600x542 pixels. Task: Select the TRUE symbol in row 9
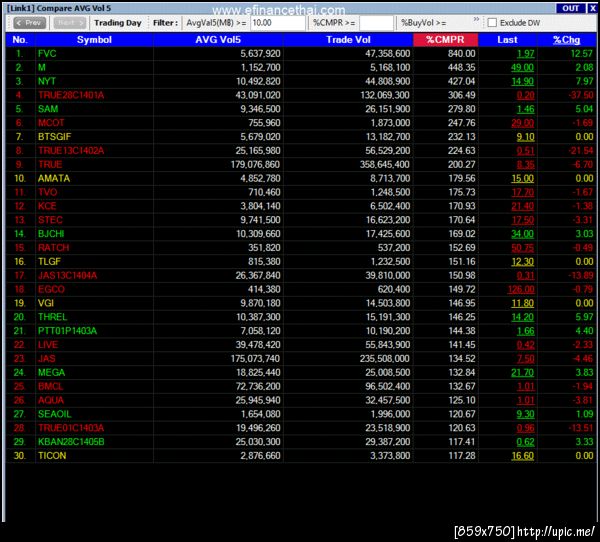50,164
